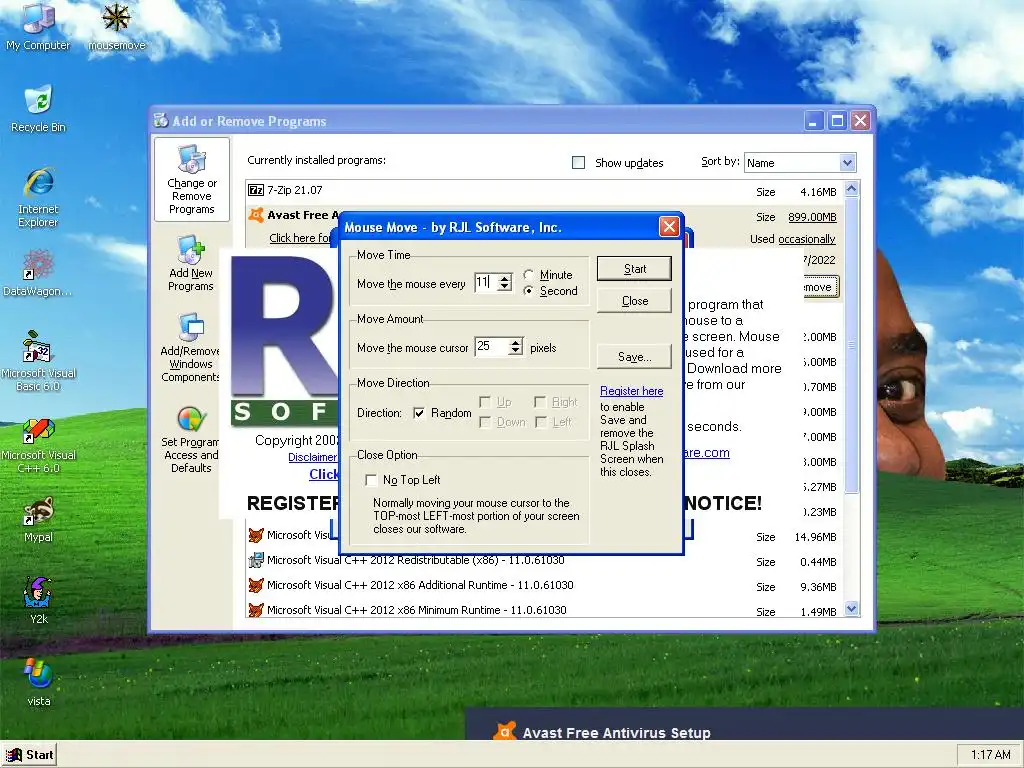Select Visual C++ 2012 Redistributable (x86) icon
Screen dimensions: 1024x768
pyautogui.click(x=256, y=560)
